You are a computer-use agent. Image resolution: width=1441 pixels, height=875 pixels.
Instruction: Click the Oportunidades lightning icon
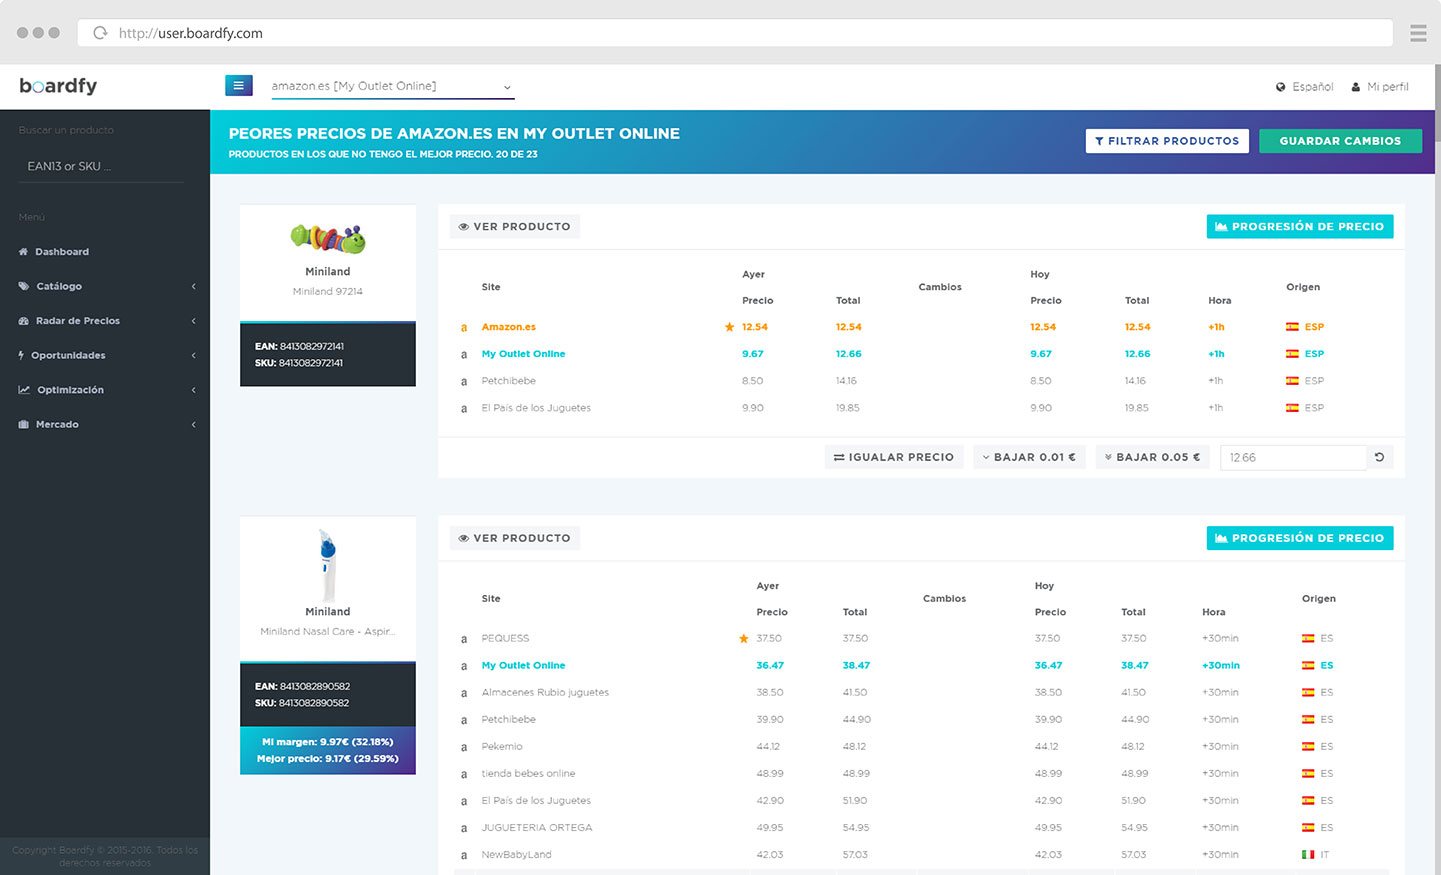(21, 355)
